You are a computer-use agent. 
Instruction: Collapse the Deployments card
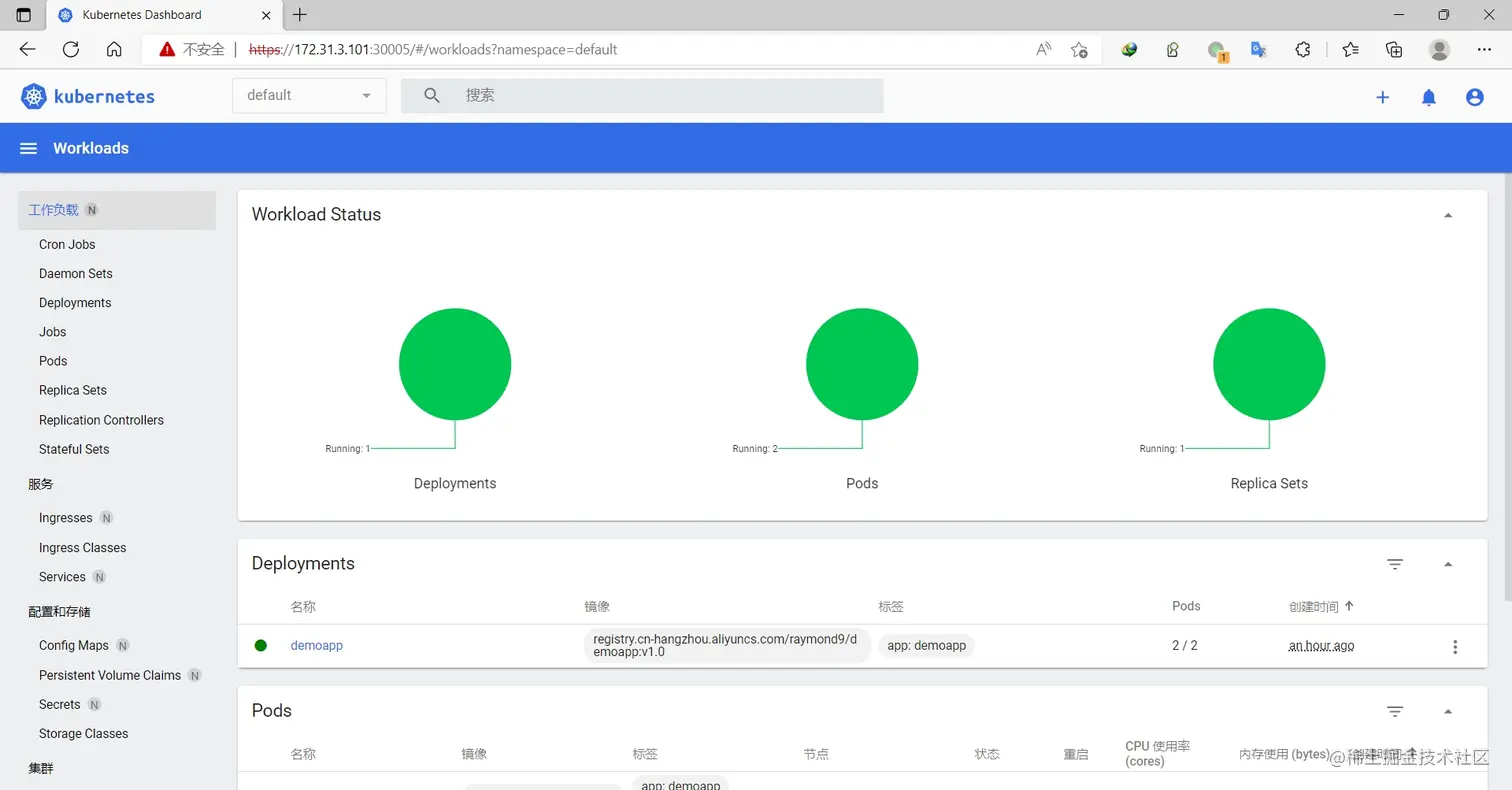1447,564
